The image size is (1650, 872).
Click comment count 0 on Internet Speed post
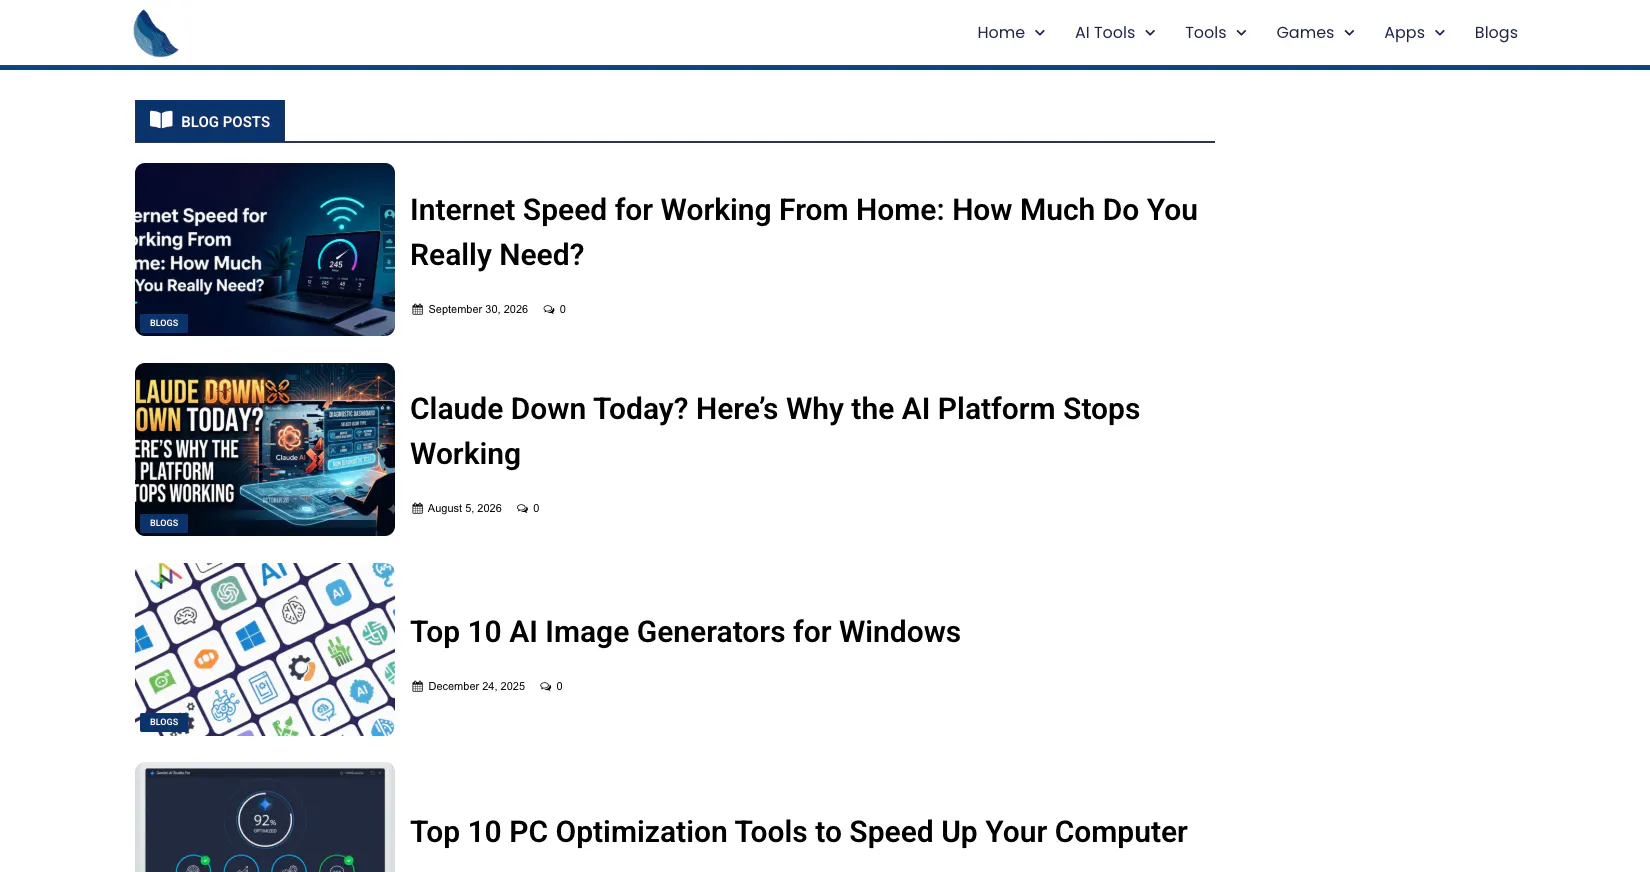[x=563, y=310]
